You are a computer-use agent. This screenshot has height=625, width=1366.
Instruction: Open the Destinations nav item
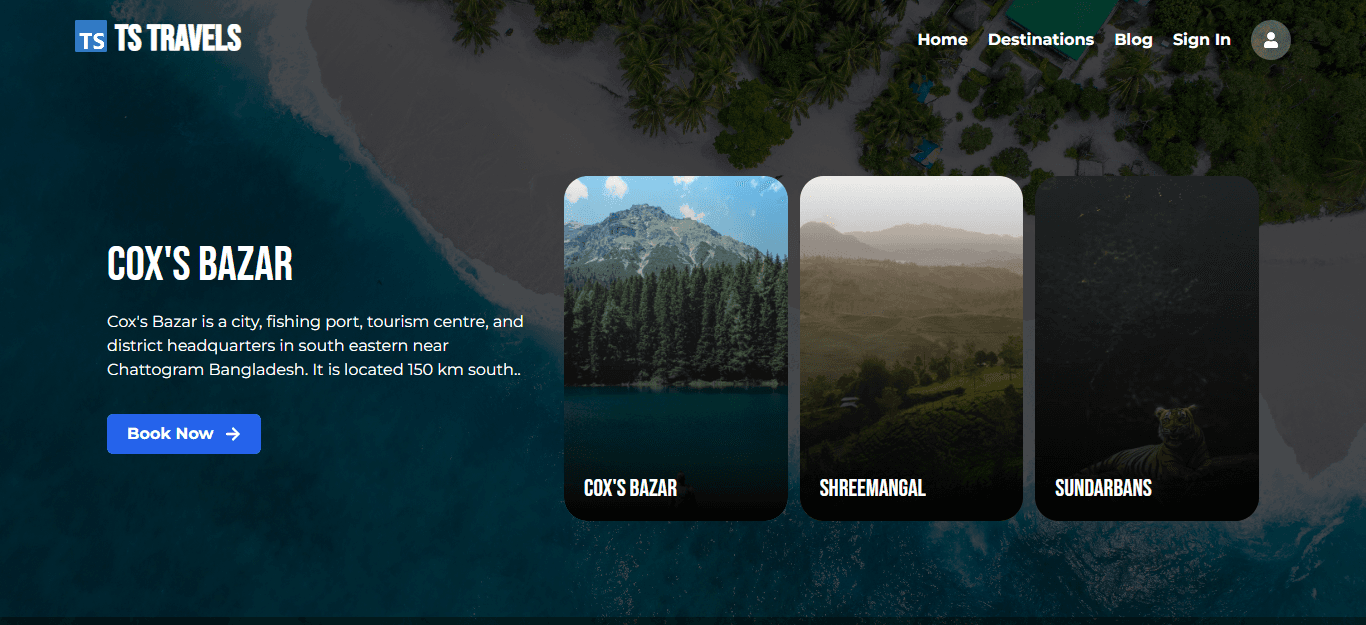point(1040,40)
